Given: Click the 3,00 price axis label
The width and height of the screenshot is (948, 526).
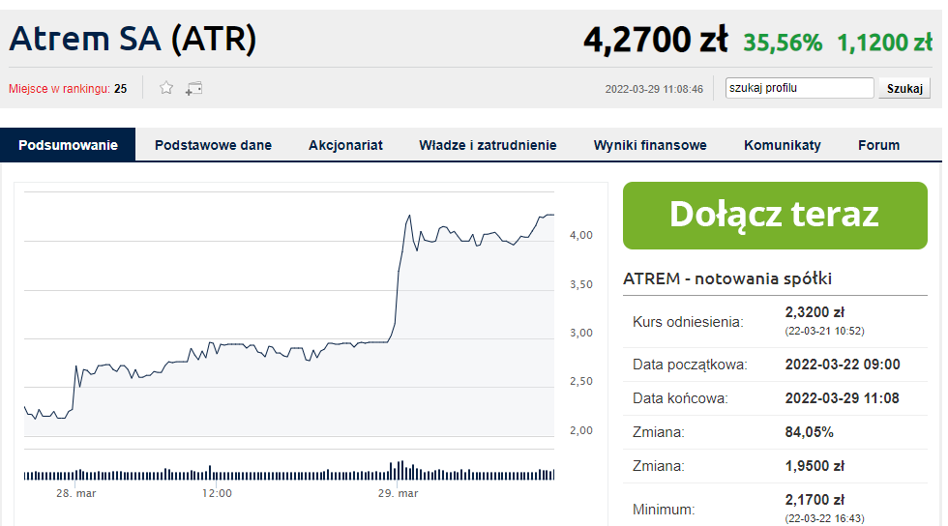Looking at the screenshot, I should 581,333.
